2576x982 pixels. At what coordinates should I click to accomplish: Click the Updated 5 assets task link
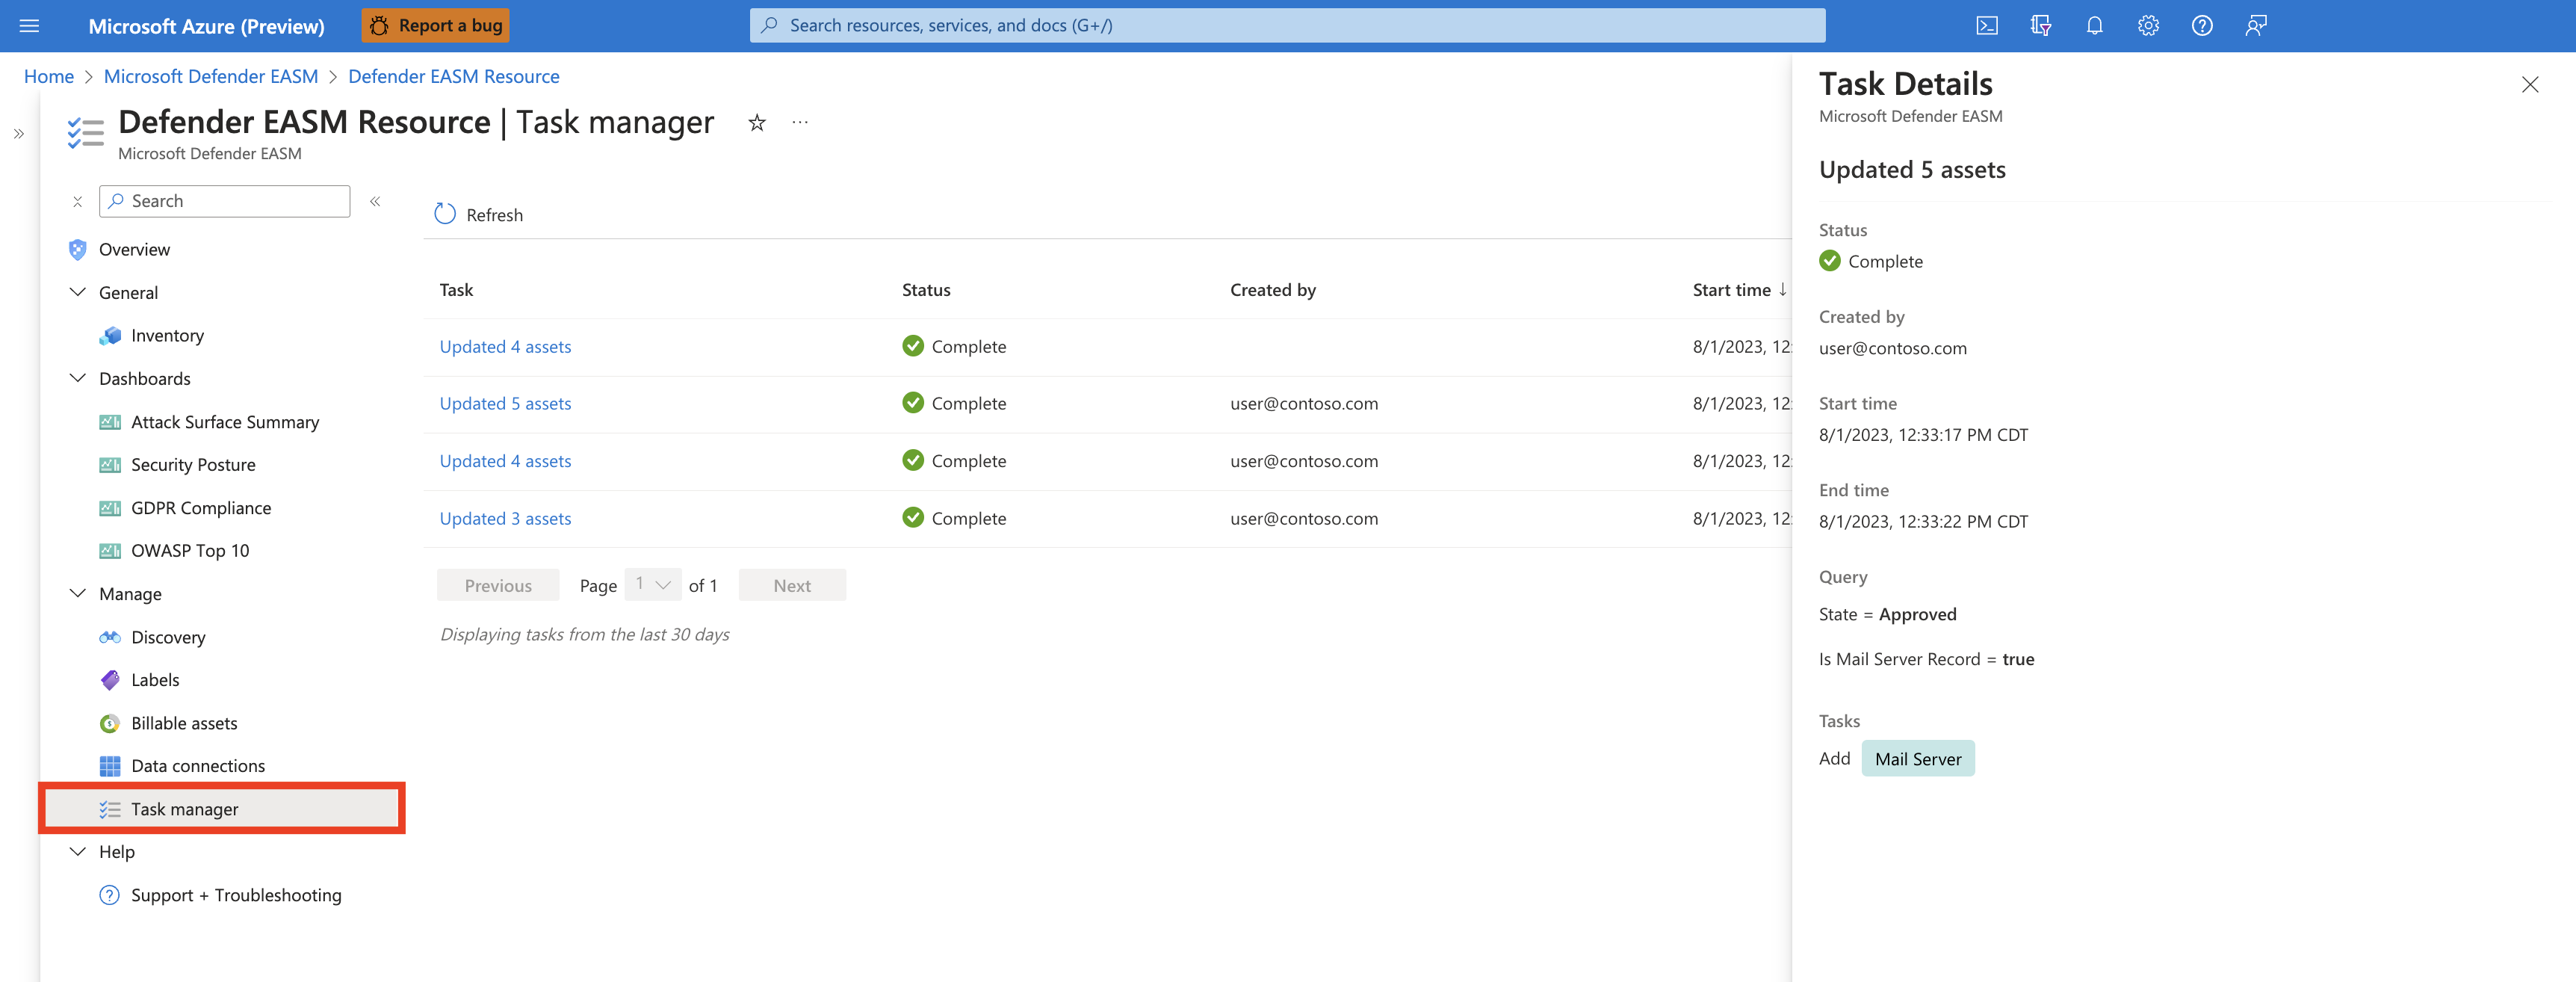click(504, 402)
